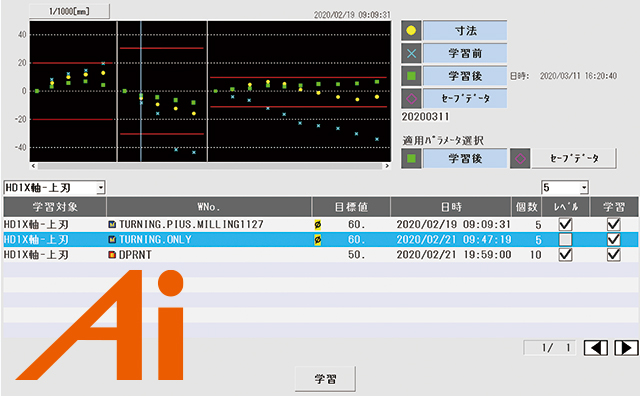The image size is (640, 396).
Task: Click magenta diamond icon under 適用パラメータ選択
Action: (520, 158)
